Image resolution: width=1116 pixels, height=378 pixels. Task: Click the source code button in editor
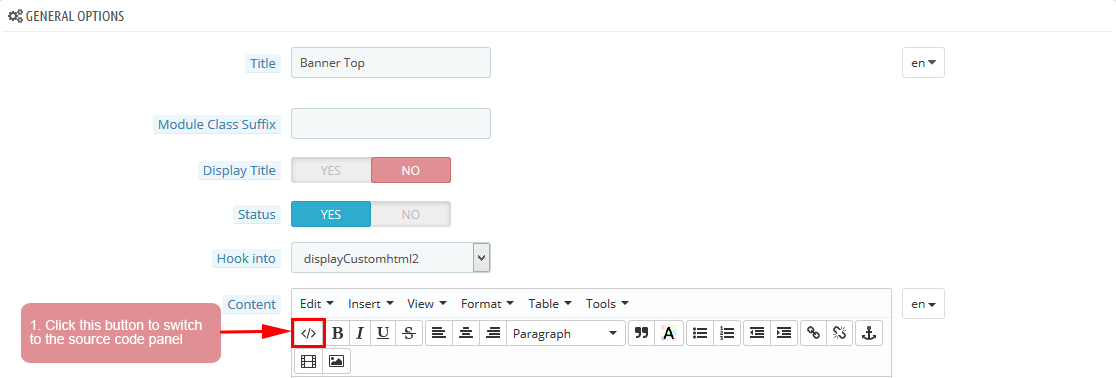point(308,333)
